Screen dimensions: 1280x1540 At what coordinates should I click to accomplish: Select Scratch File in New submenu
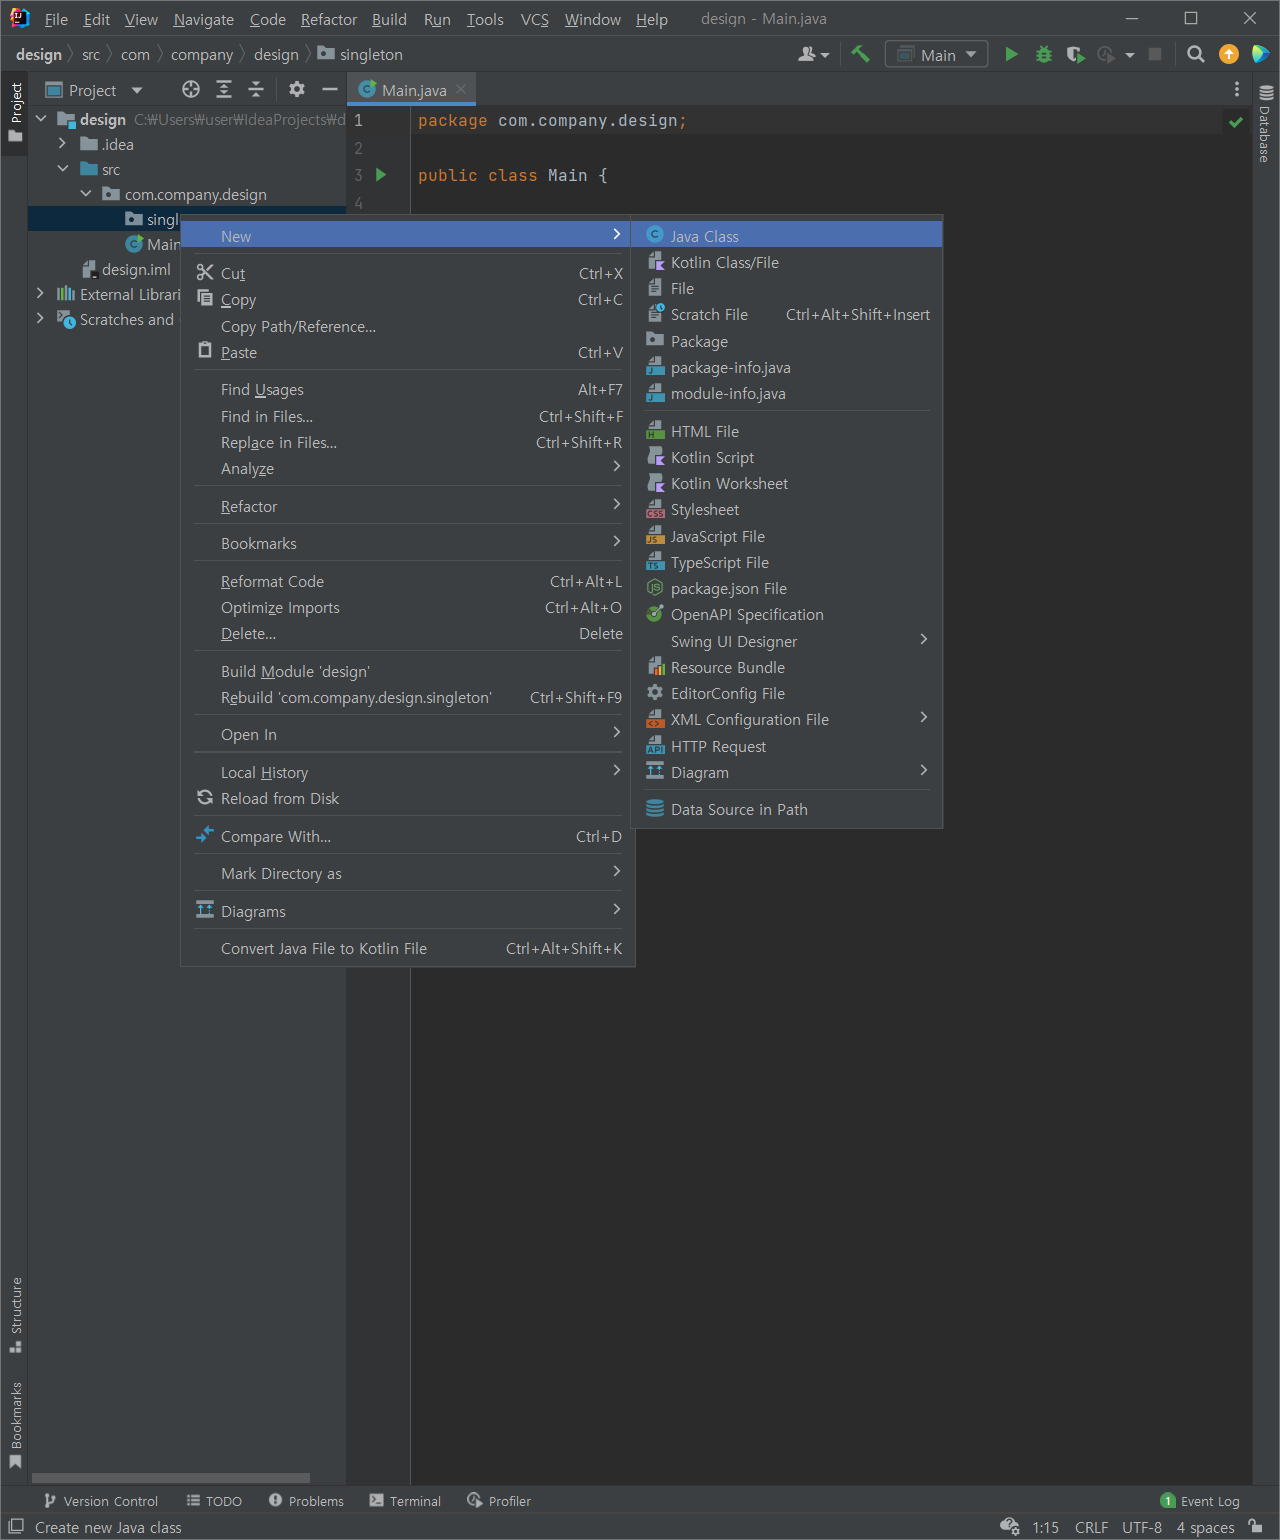click(x=787, y=314)
